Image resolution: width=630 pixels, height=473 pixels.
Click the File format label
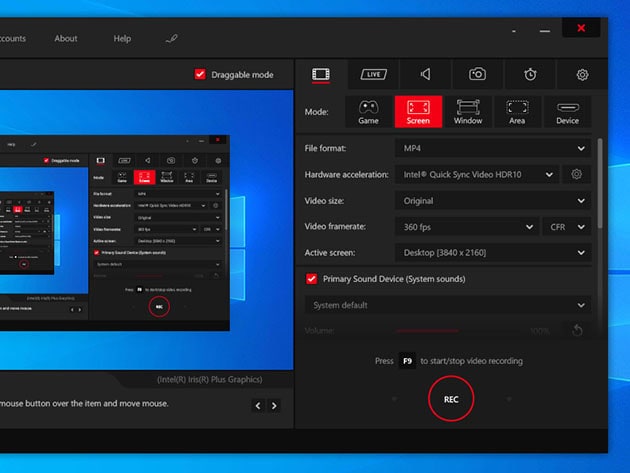[x=325, y=148]
